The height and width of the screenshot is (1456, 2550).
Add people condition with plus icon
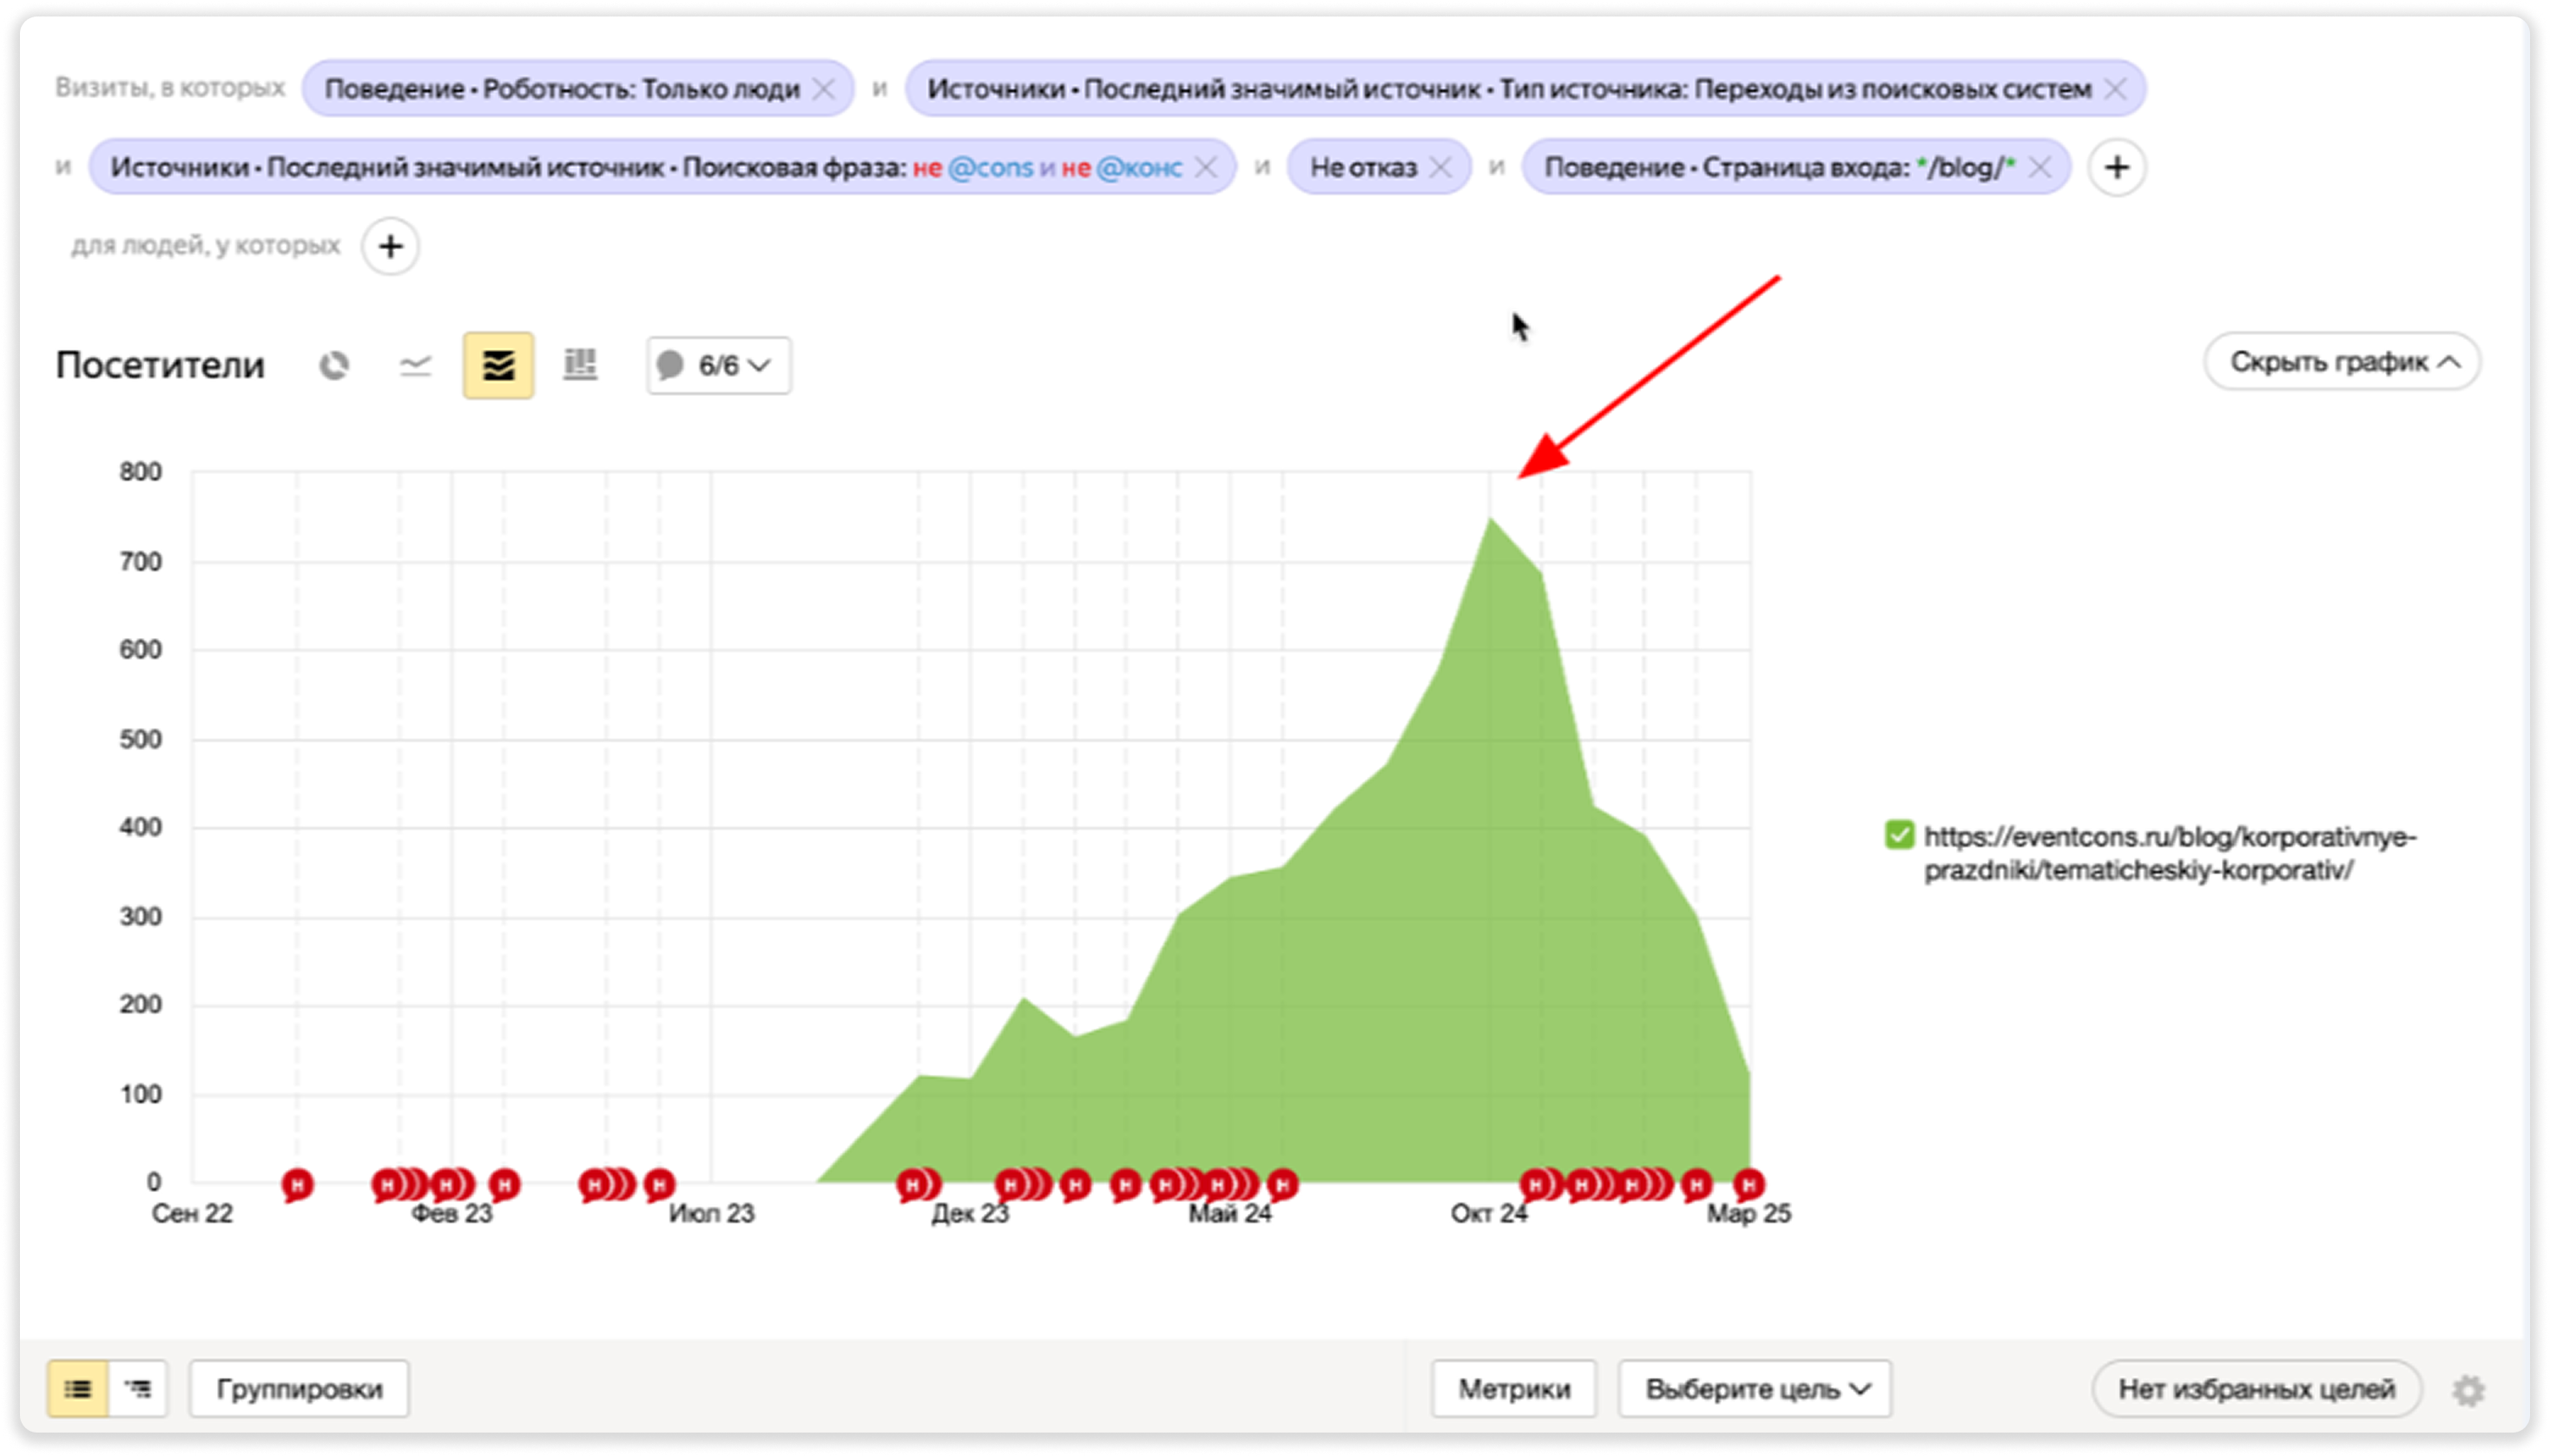(x=390, y=246)
